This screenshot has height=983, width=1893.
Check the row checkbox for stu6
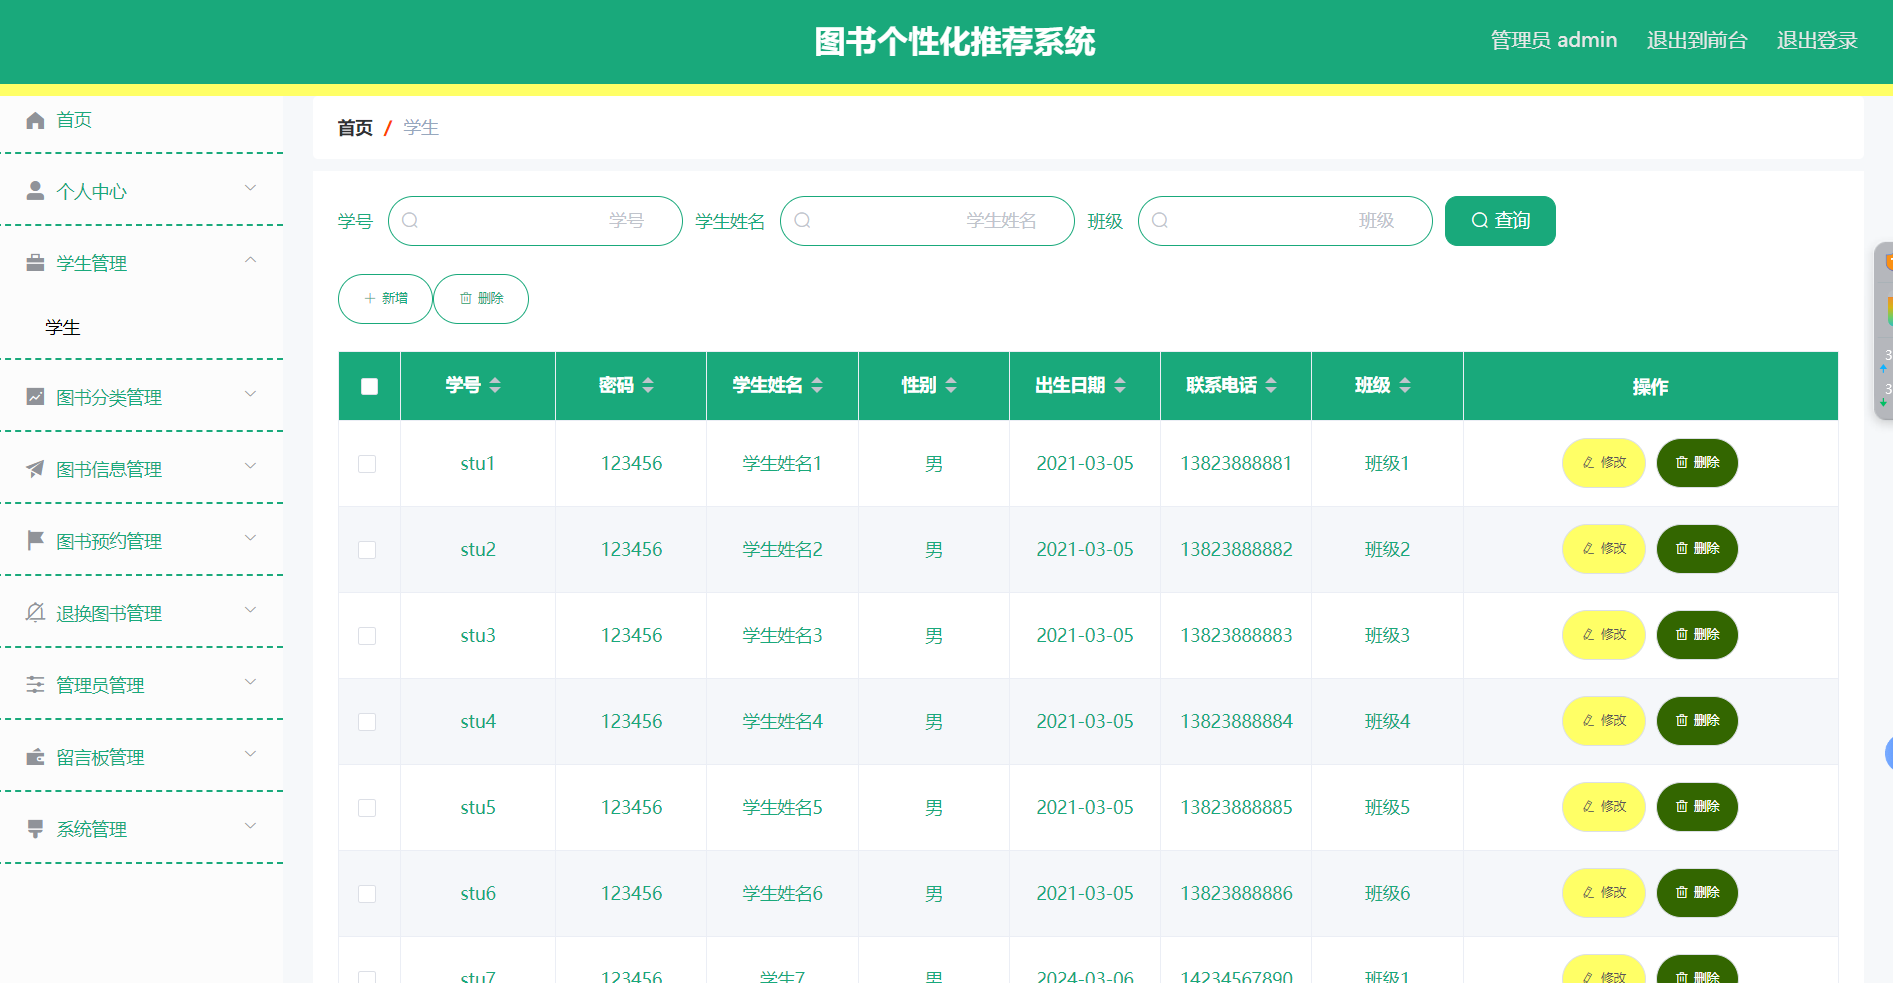pyautogui.click(x=367, y=894)
